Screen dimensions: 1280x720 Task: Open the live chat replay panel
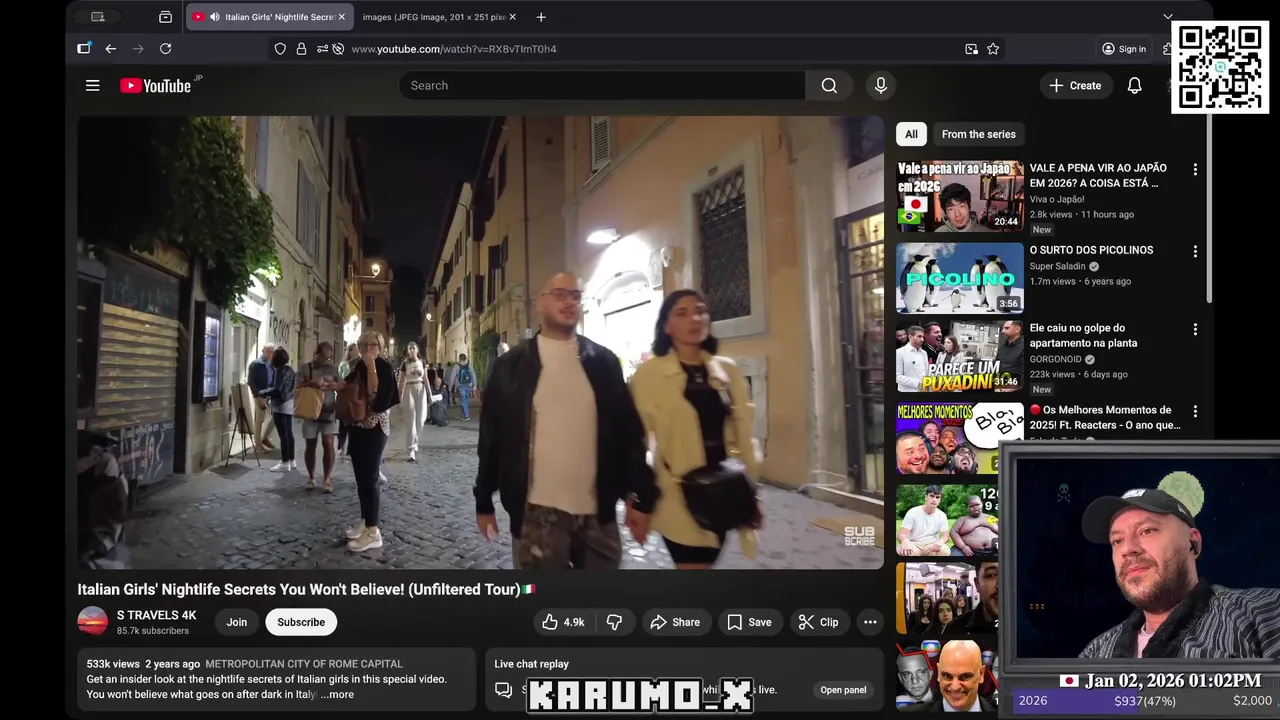843,690
